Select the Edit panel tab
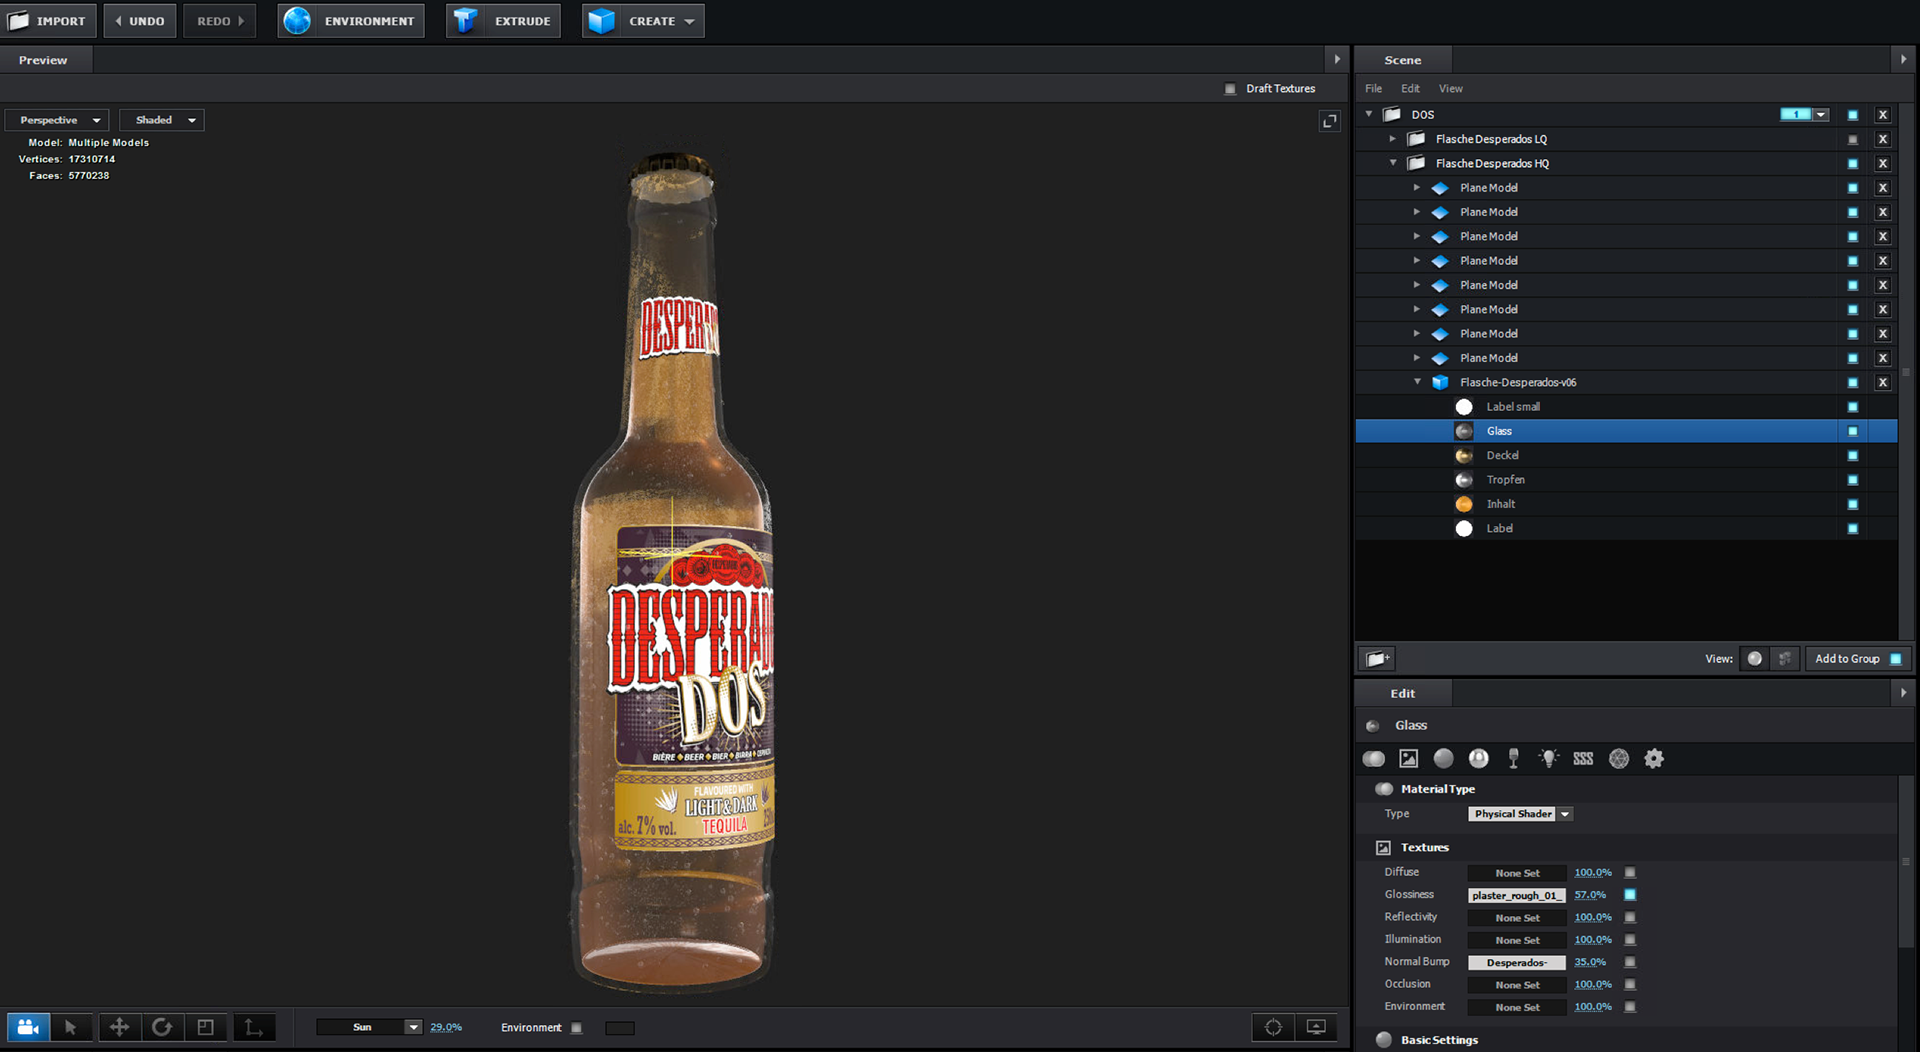The height and width of the screenshot is (1052, 1920). 1403,693
